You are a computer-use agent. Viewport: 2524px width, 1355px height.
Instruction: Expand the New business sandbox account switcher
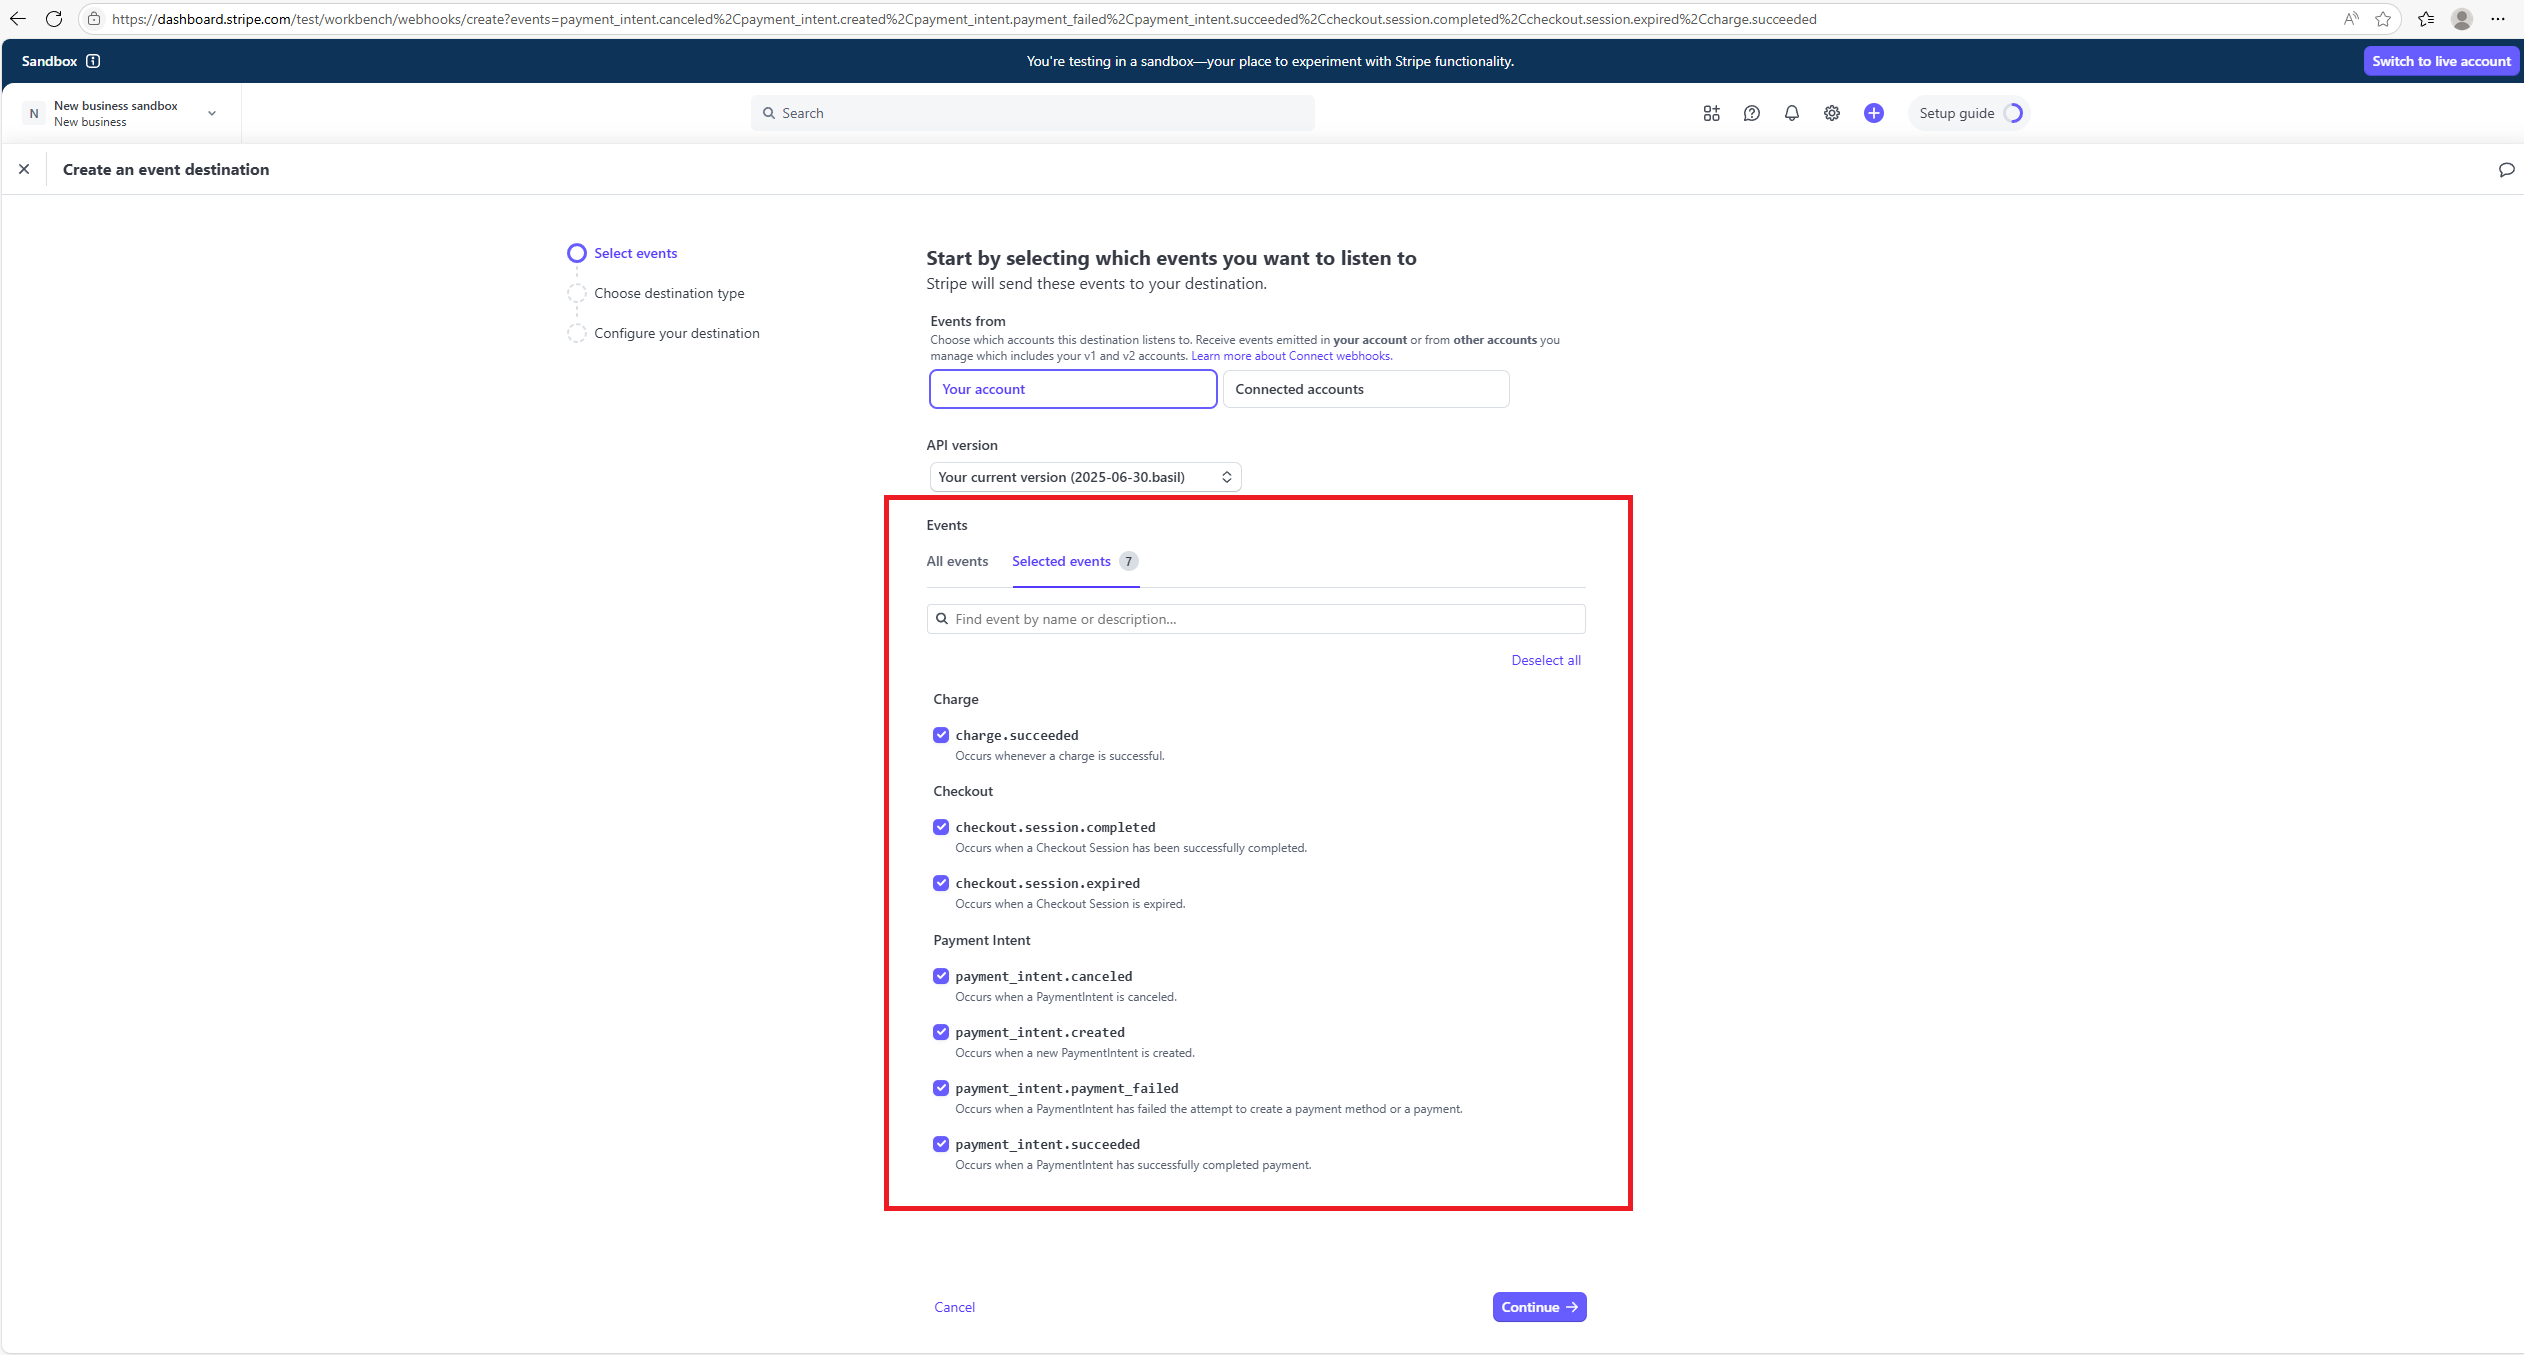120,113
